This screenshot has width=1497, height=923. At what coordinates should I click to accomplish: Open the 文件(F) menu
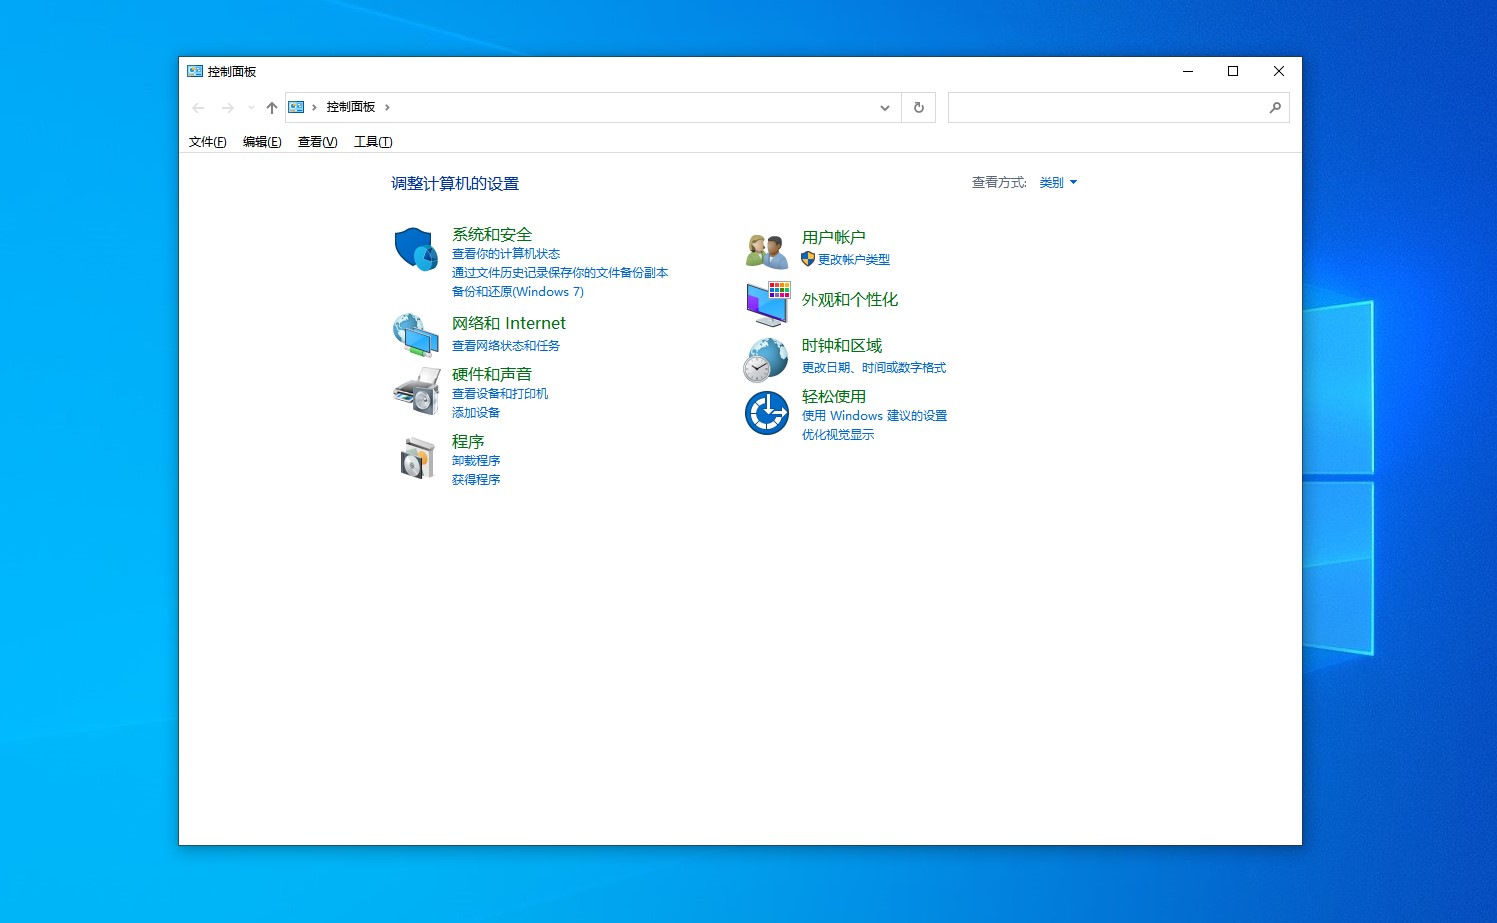pyautogui.click(x=208, y=142)
